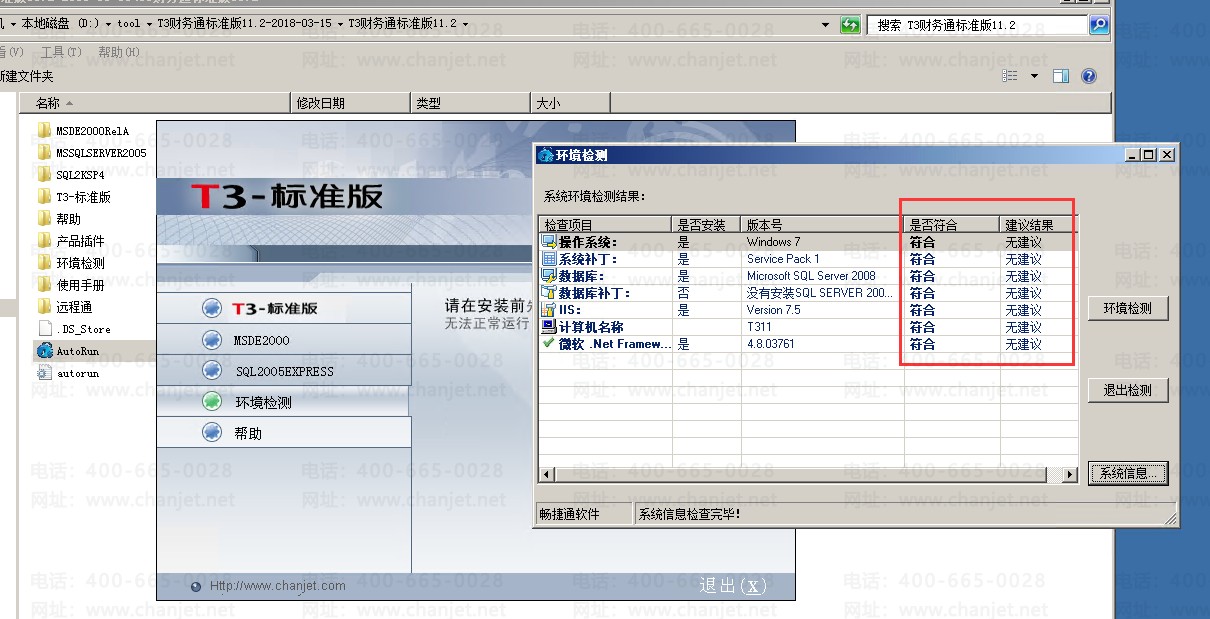Click the 计算机名称 row icon
Image resolution: width=1210 pixels, height=619 pixels.
tap(548, 327)
